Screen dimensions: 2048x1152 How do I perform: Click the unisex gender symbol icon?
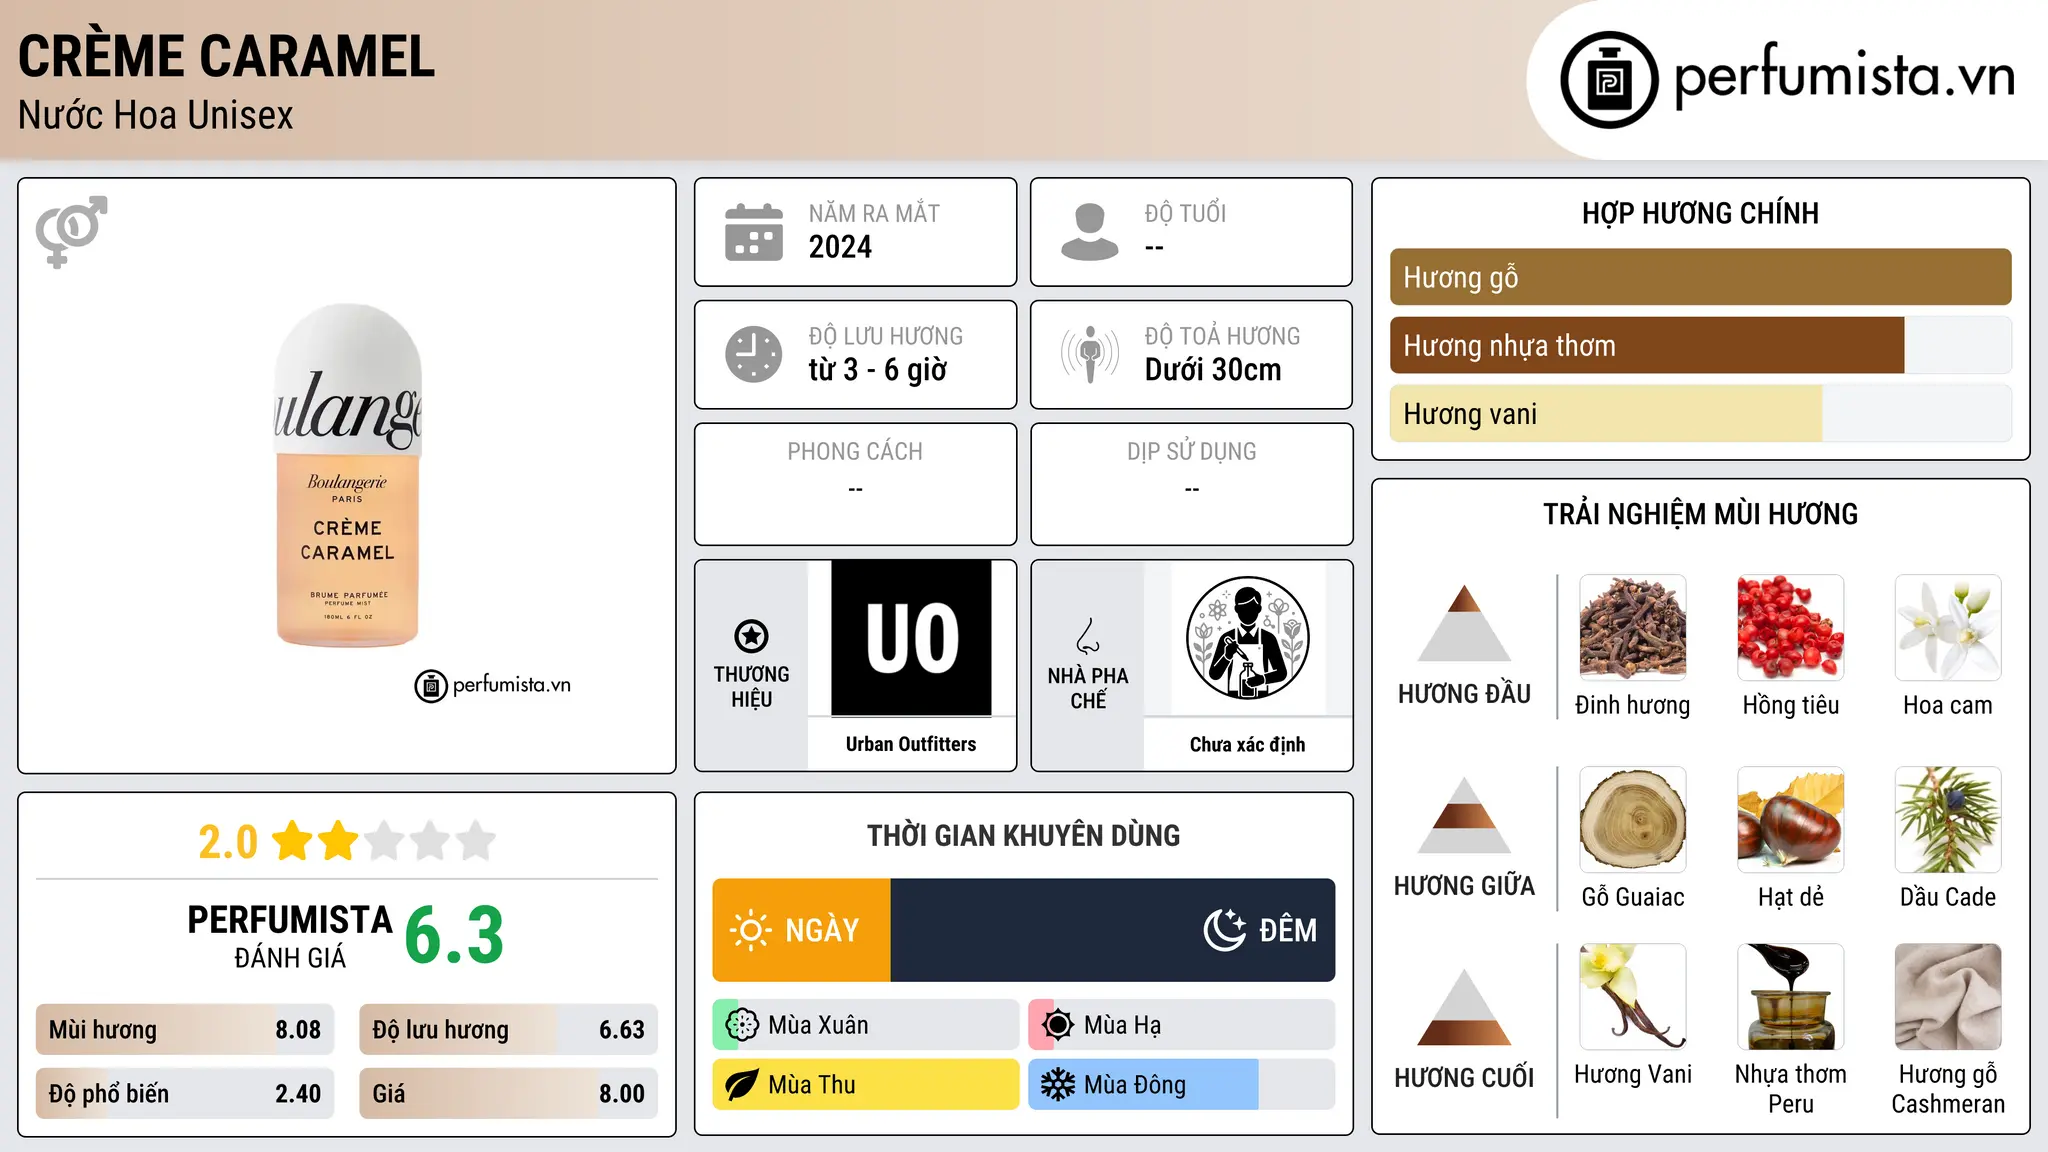tap(71, 231)
